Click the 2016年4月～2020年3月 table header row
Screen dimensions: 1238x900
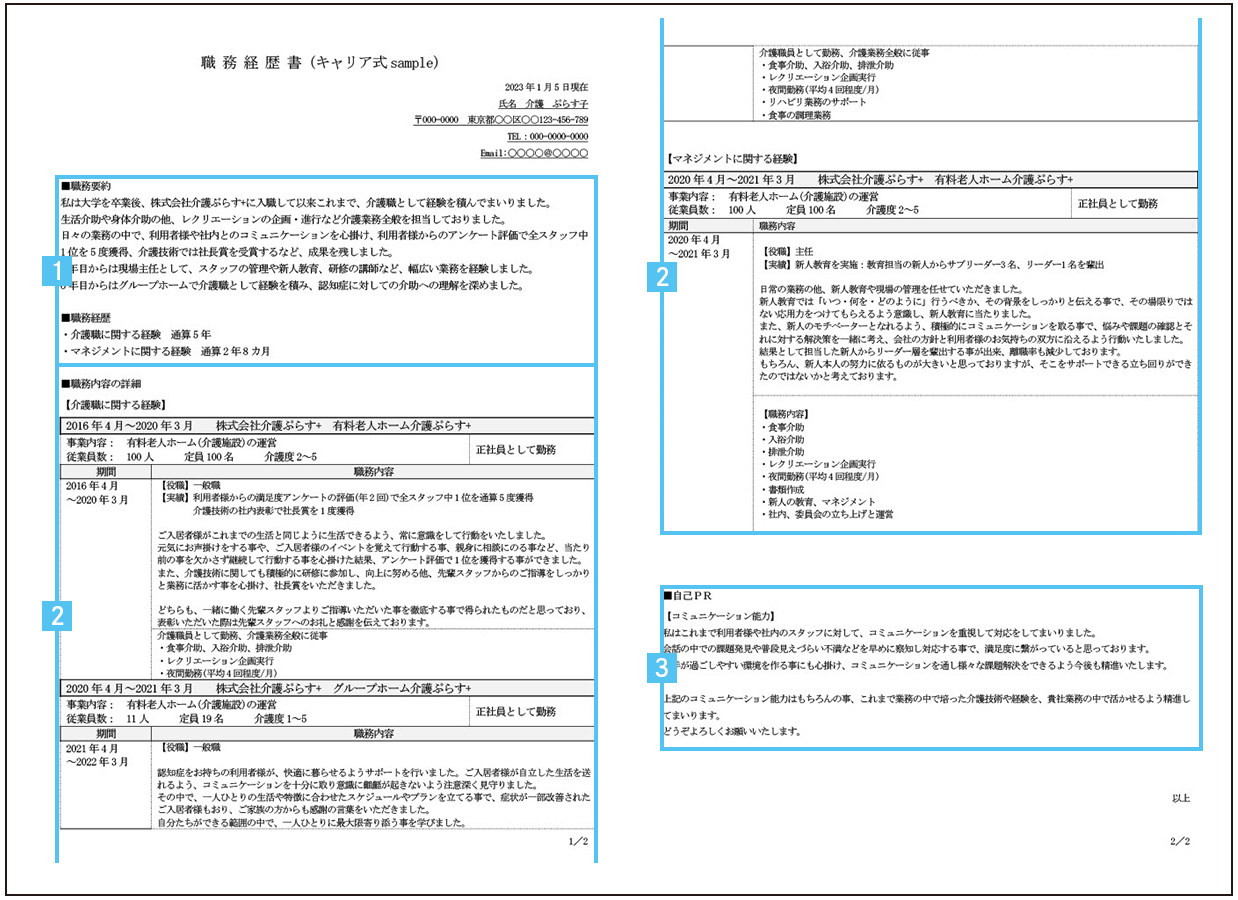tap(328, 425)
